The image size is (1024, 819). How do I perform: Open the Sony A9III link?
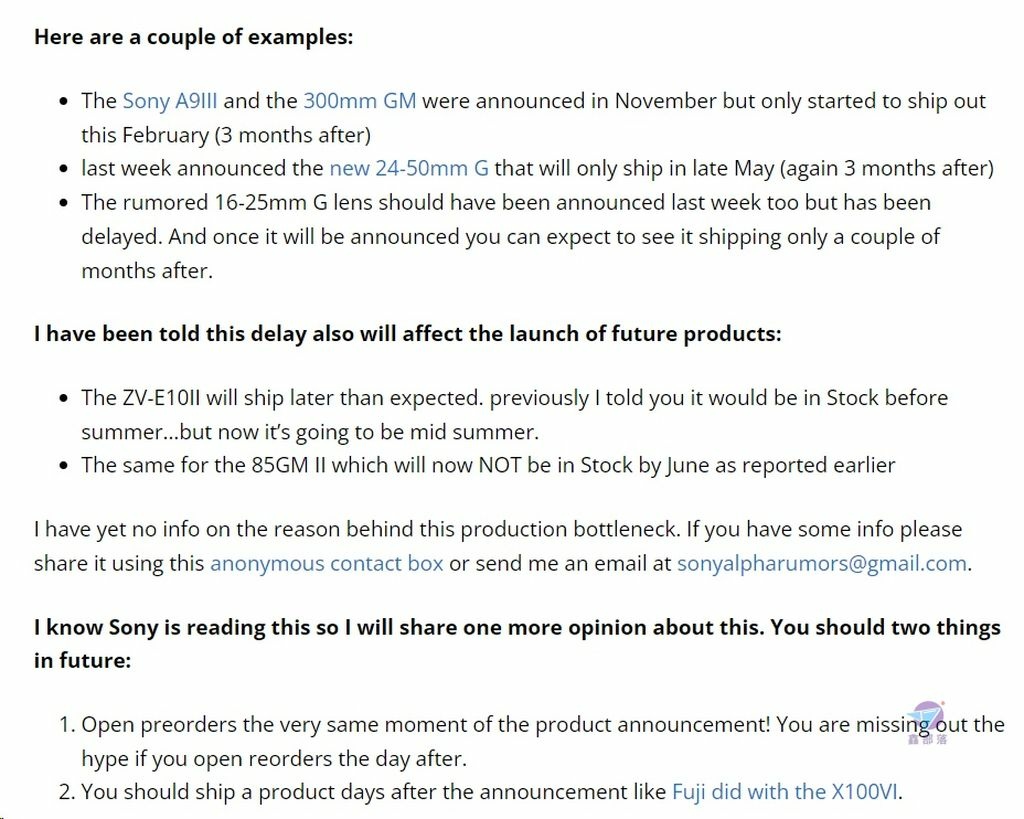[x=170, y=101]
